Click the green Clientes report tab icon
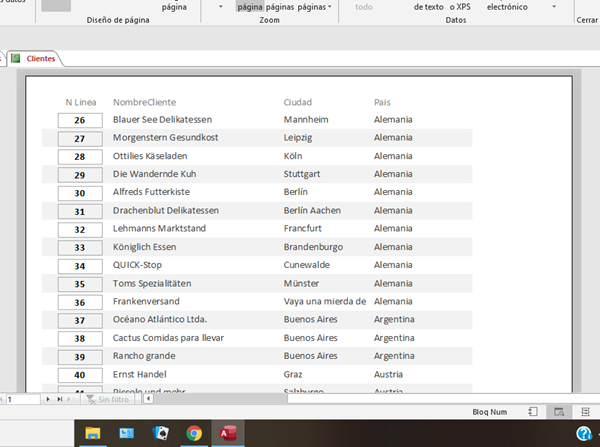The image size is (600, 447). (15, 59)
